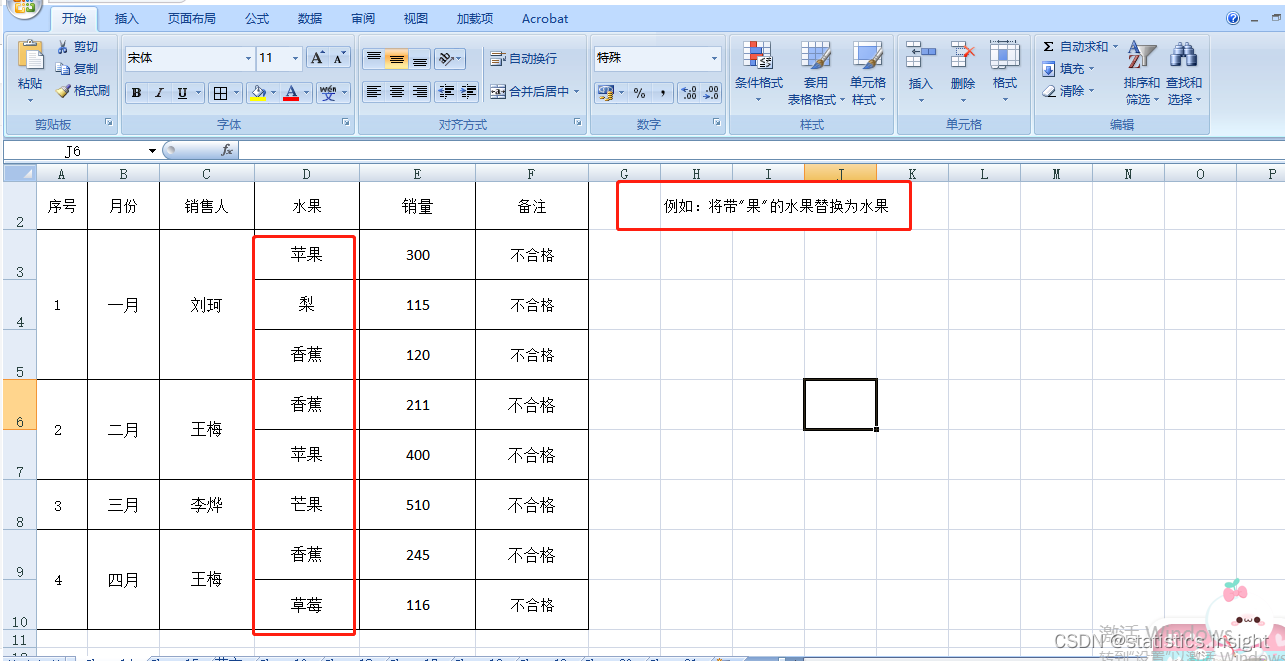
Task: Click the percent style % icon
Action: point(641,92)
